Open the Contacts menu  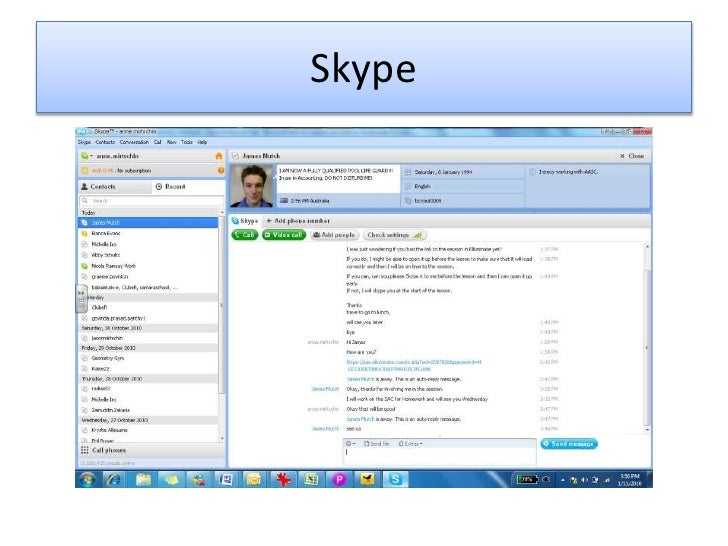coord(105,142)
